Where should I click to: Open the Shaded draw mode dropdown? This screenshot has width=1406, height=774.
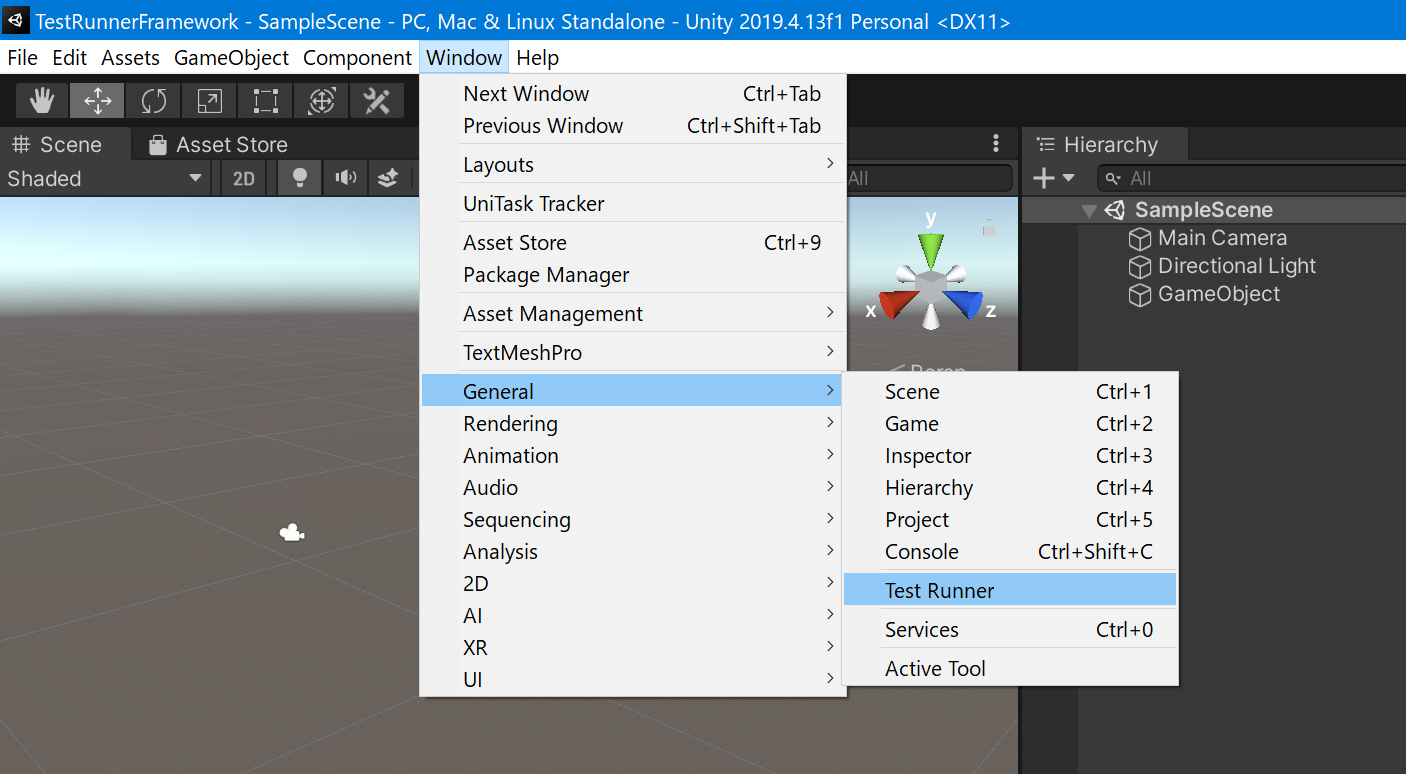pos(100,177)
